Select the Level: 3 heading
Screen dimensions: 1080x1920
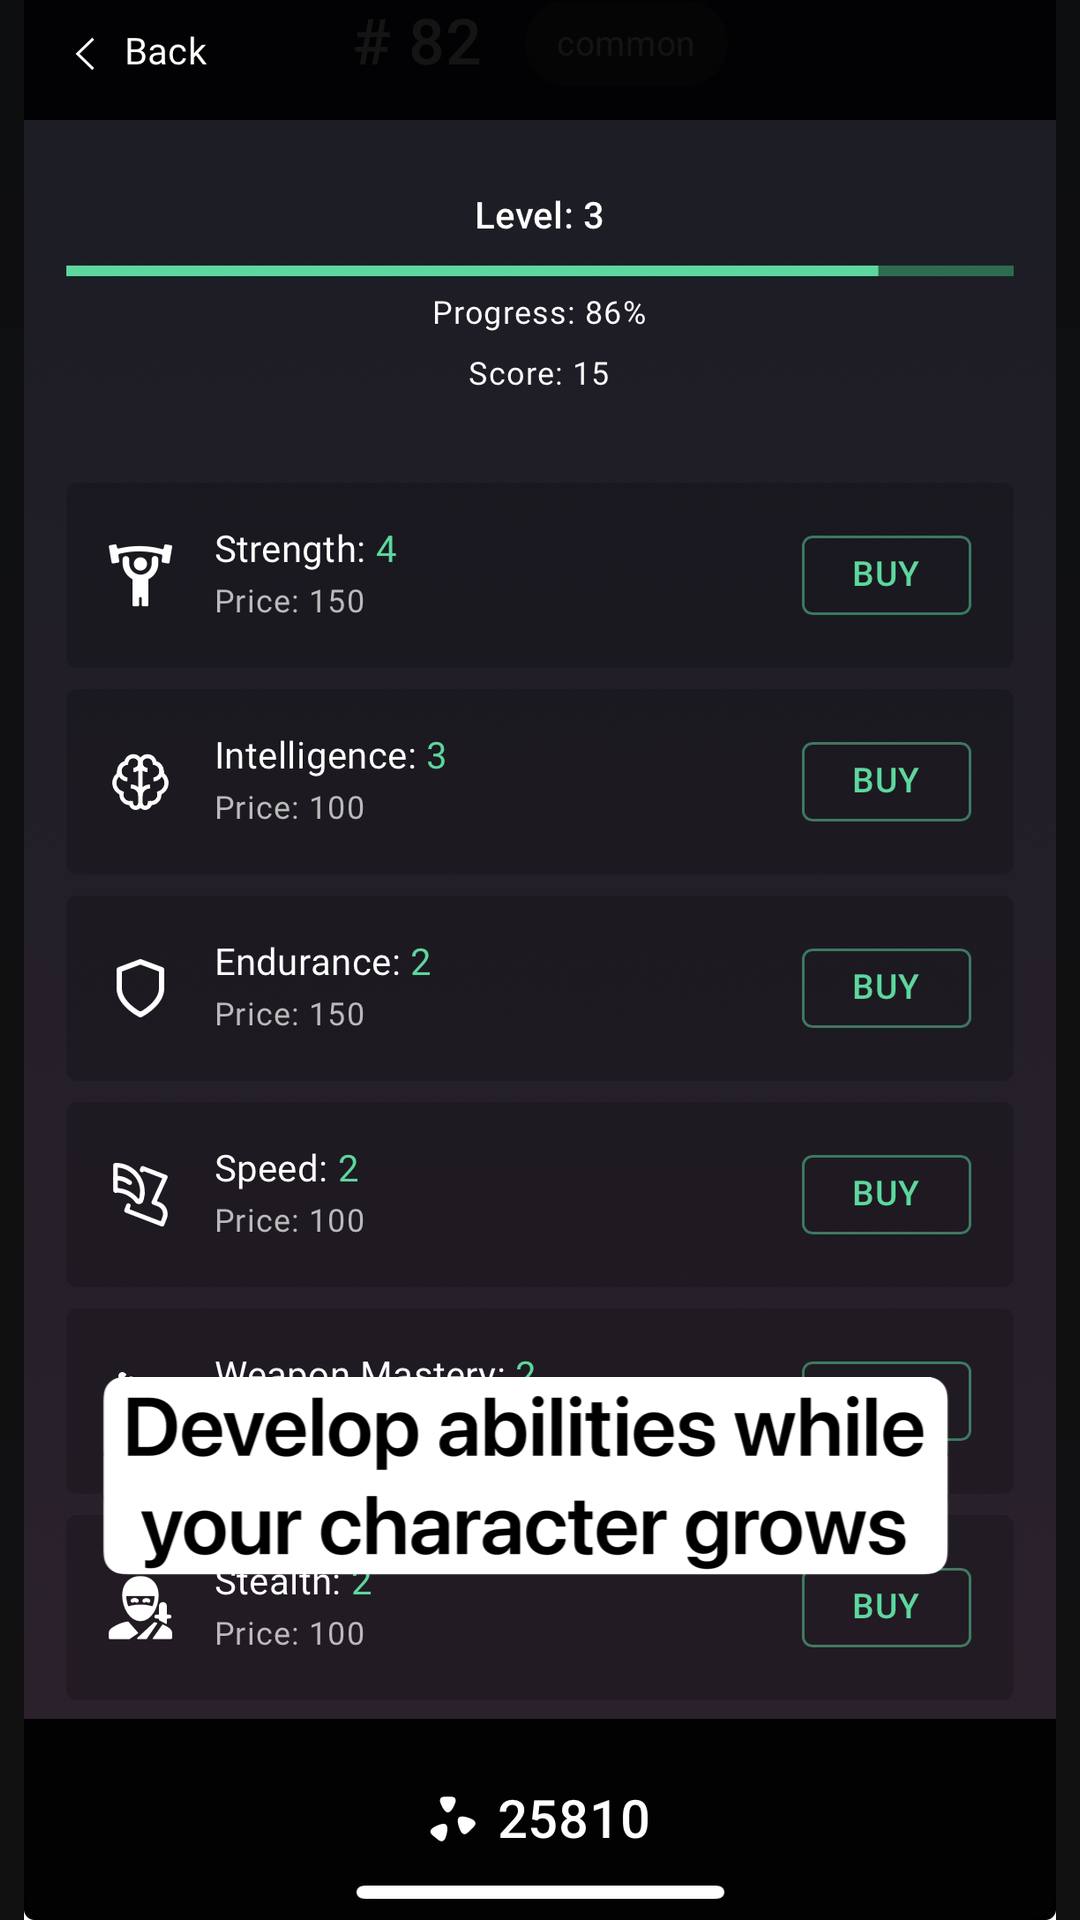pos(539,216)
